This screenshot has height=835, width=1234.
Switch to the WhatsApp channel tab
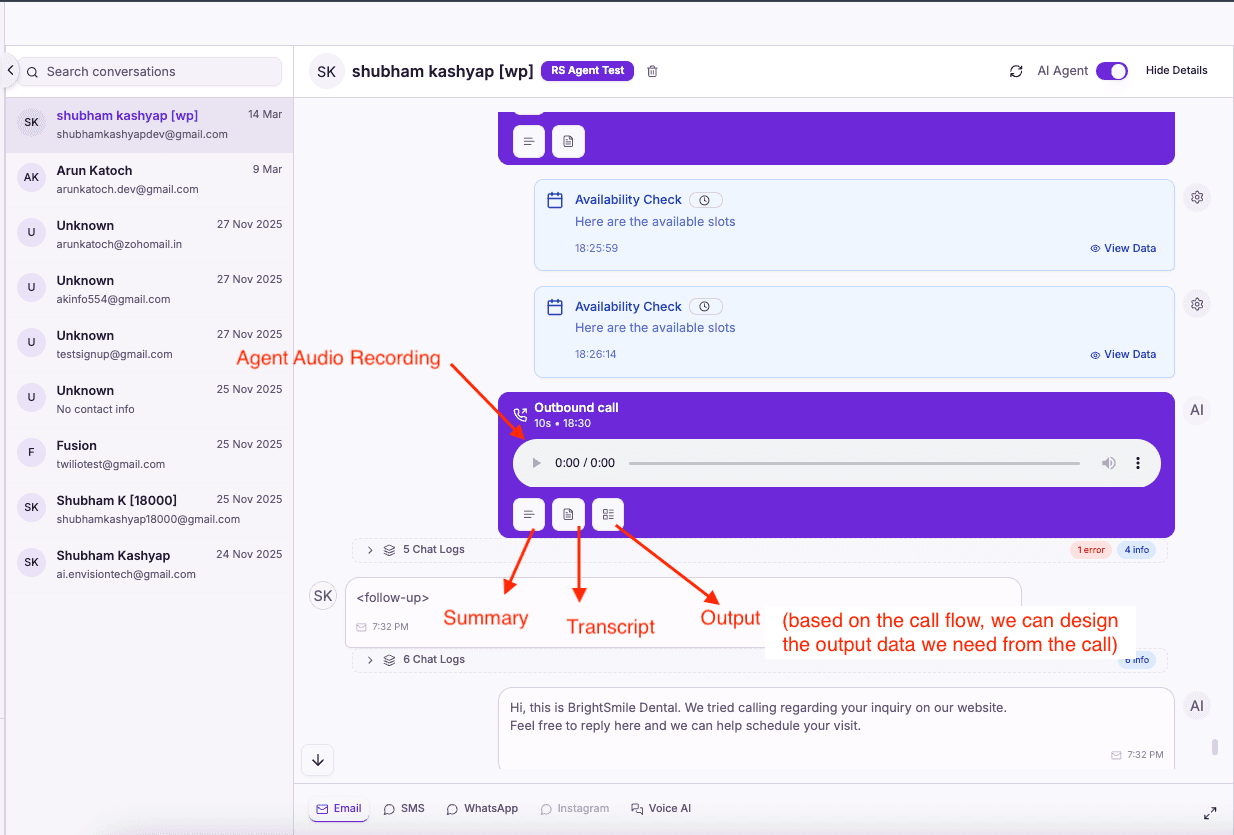pos(482,808)
